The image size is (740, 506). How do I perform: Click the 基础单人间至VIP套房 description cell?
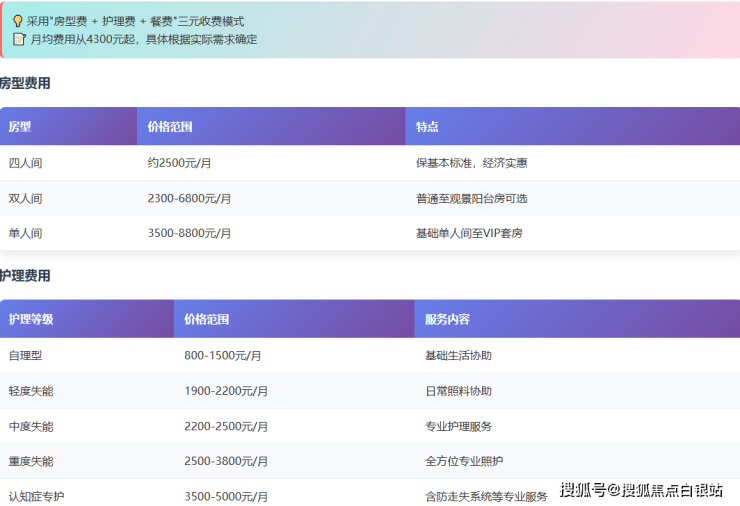[x=469, y=233]
